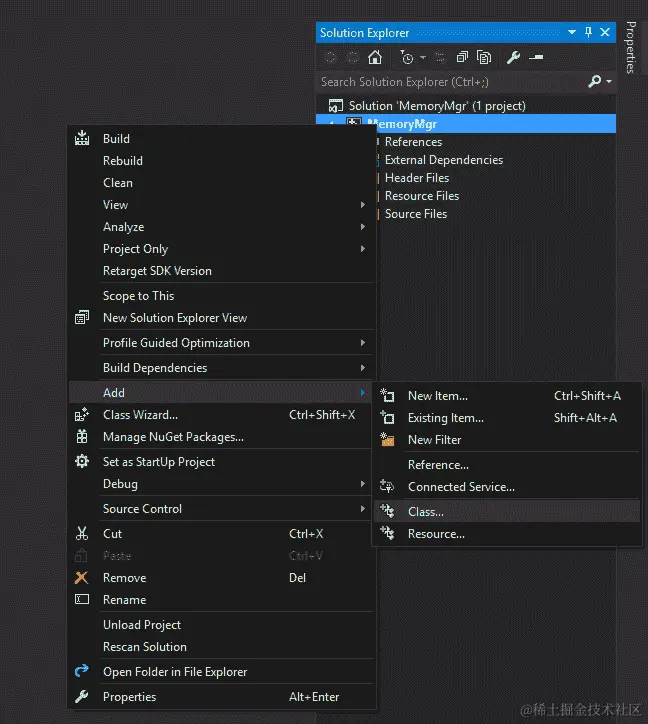Expand the Source Control submenu arrow
Viewport: 648px width, 724px height.
point(363,508)
